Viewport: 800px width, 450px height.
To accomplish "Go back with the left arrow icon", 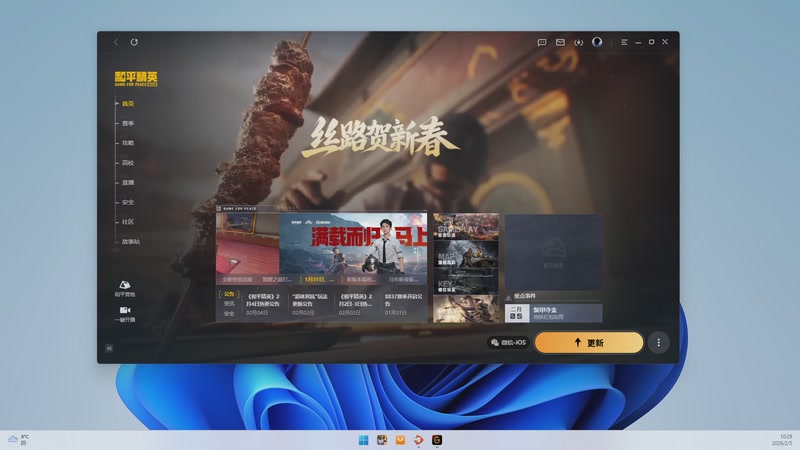I will 116,42.
